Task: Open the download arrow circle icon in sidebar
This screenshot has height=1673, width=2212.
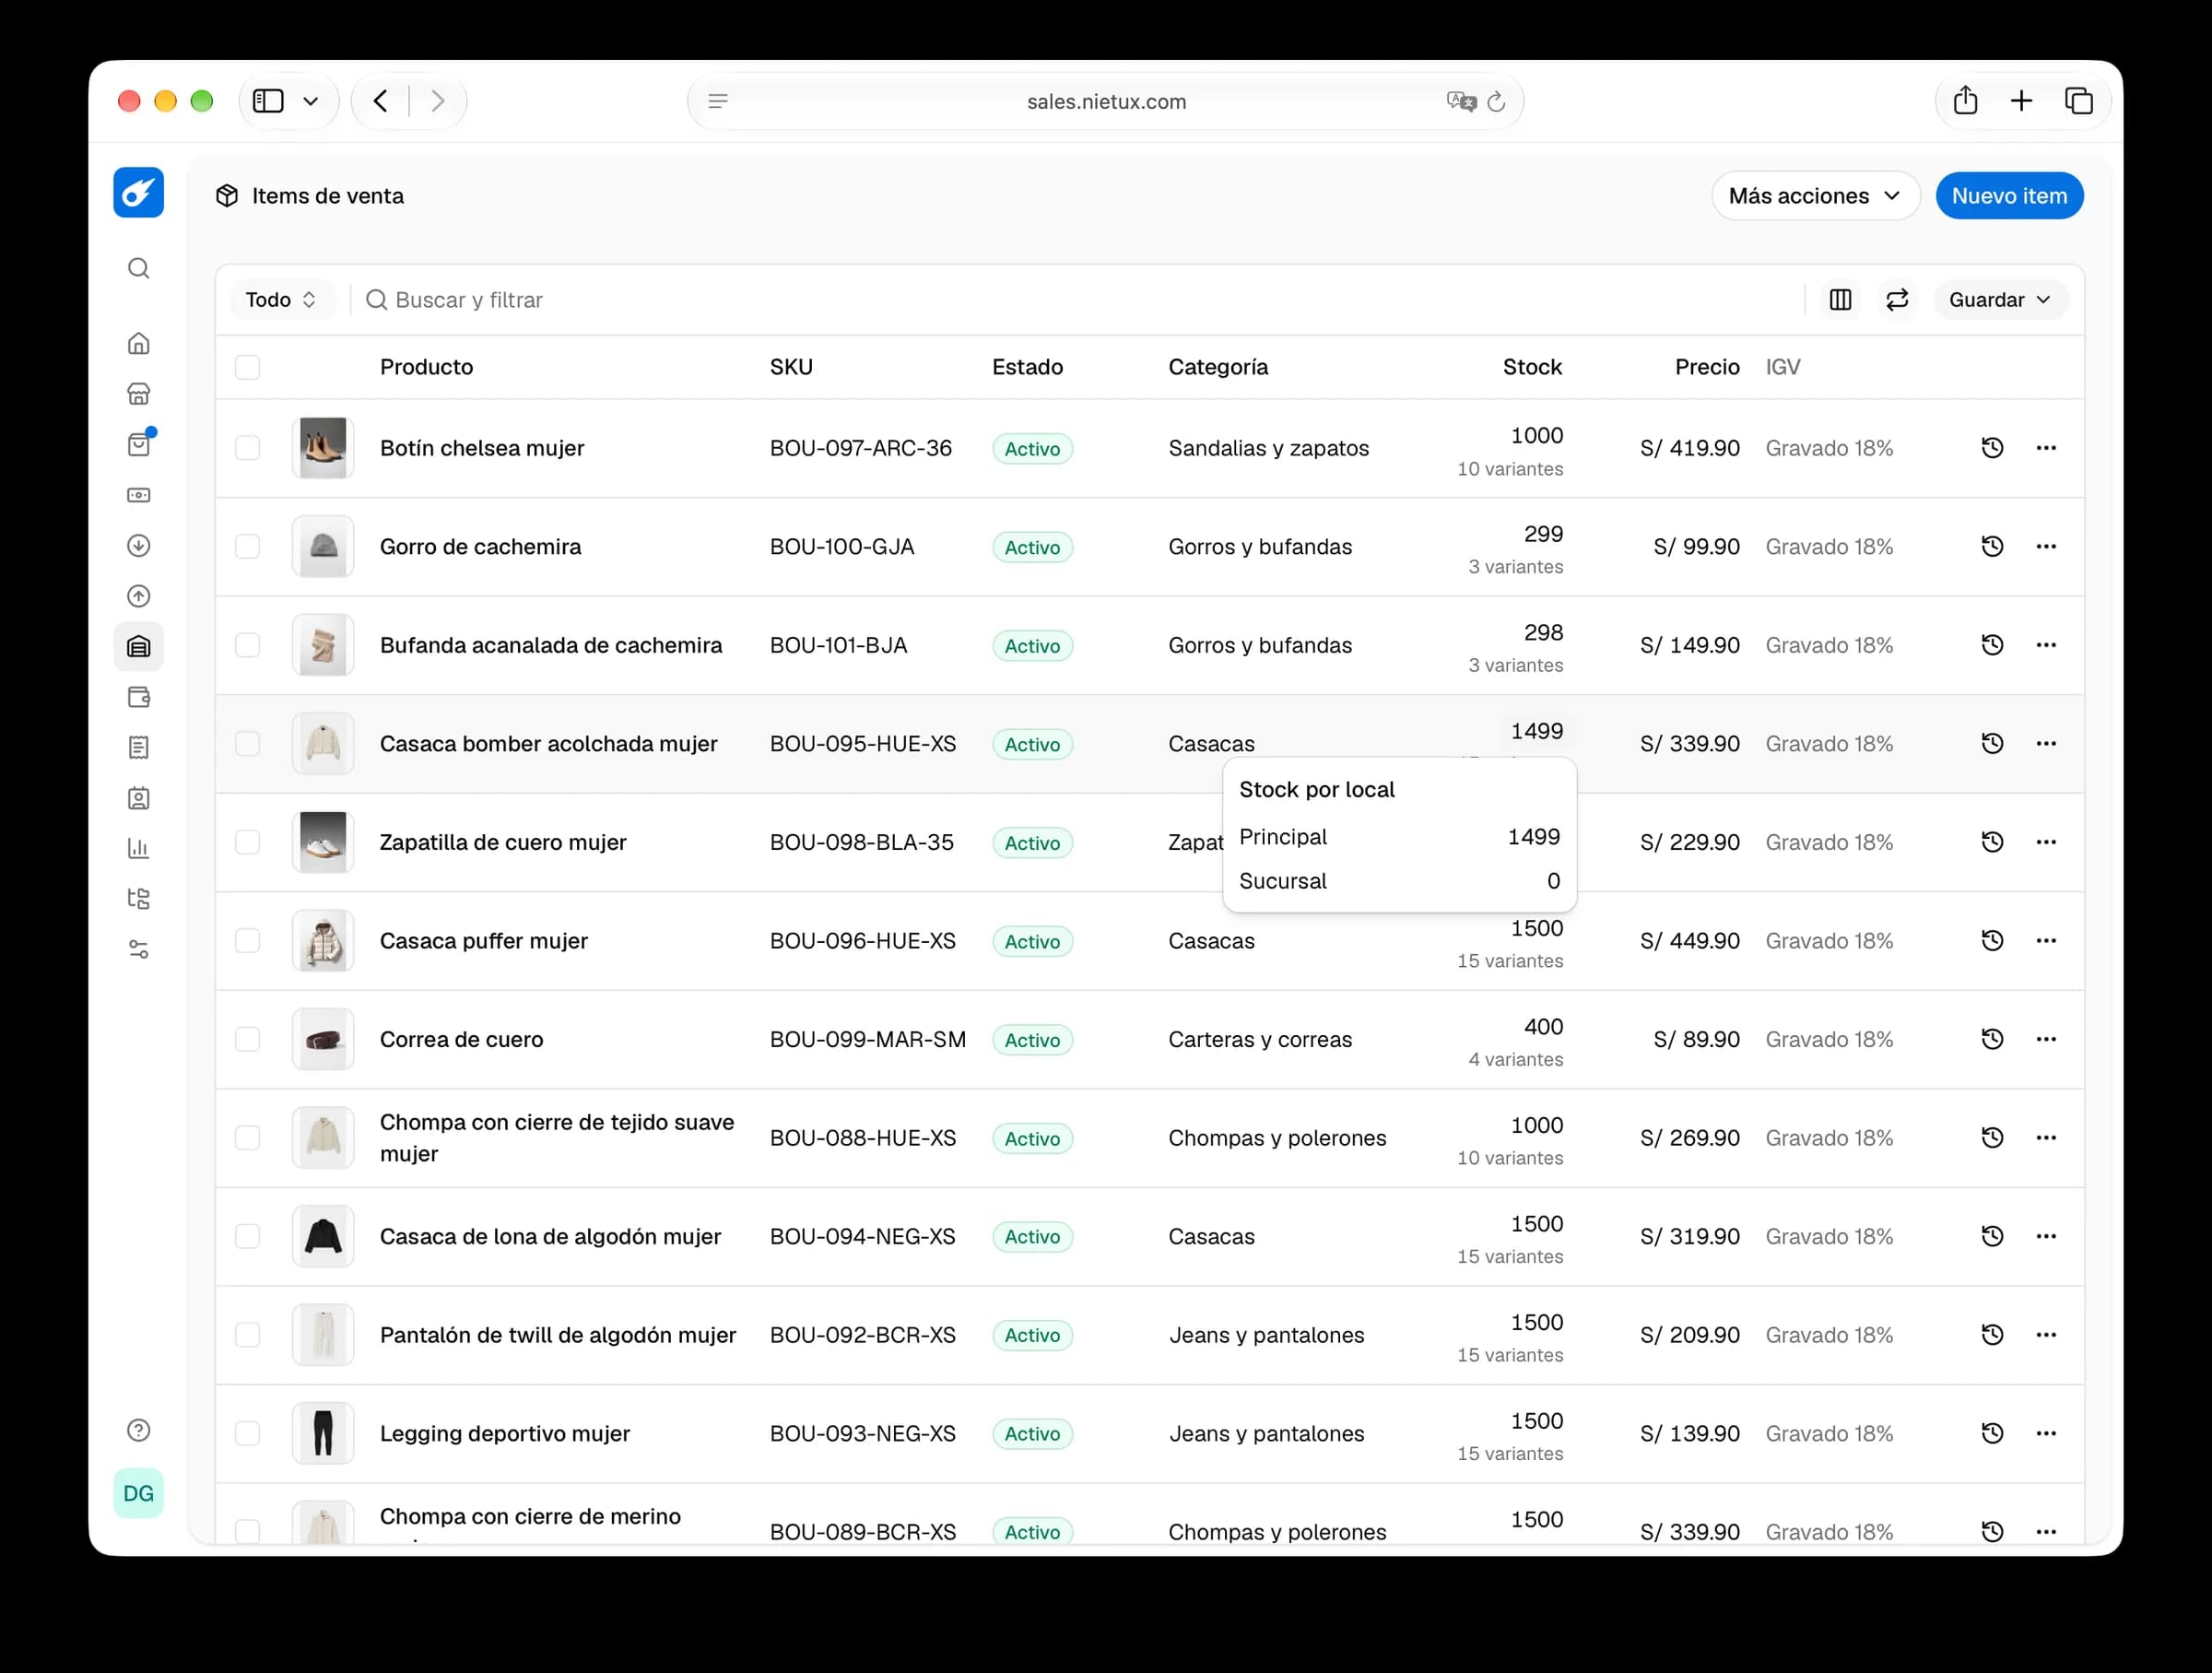Action: pyautogui.click(x=139, y=546)
